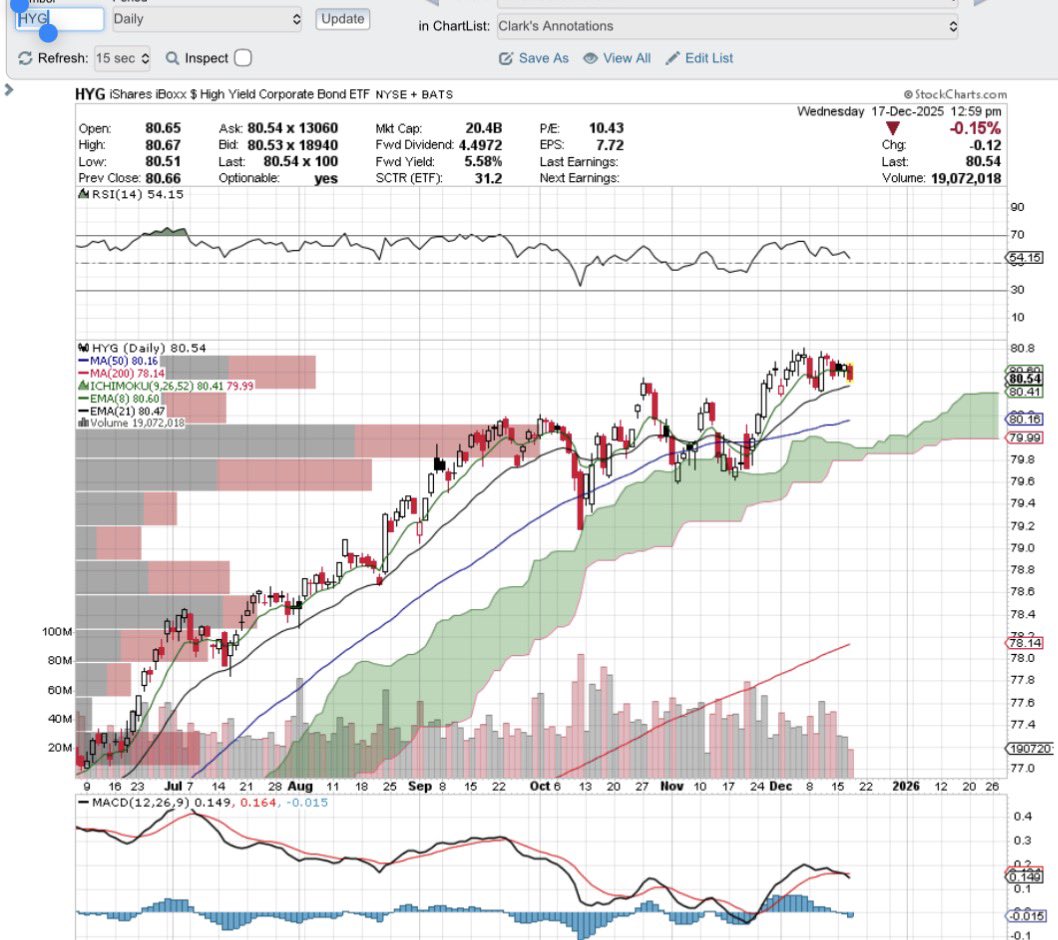Screen dimensions: 1058x940
Task: Toggle the Inspect checkbox
Action: click(243, 58)
